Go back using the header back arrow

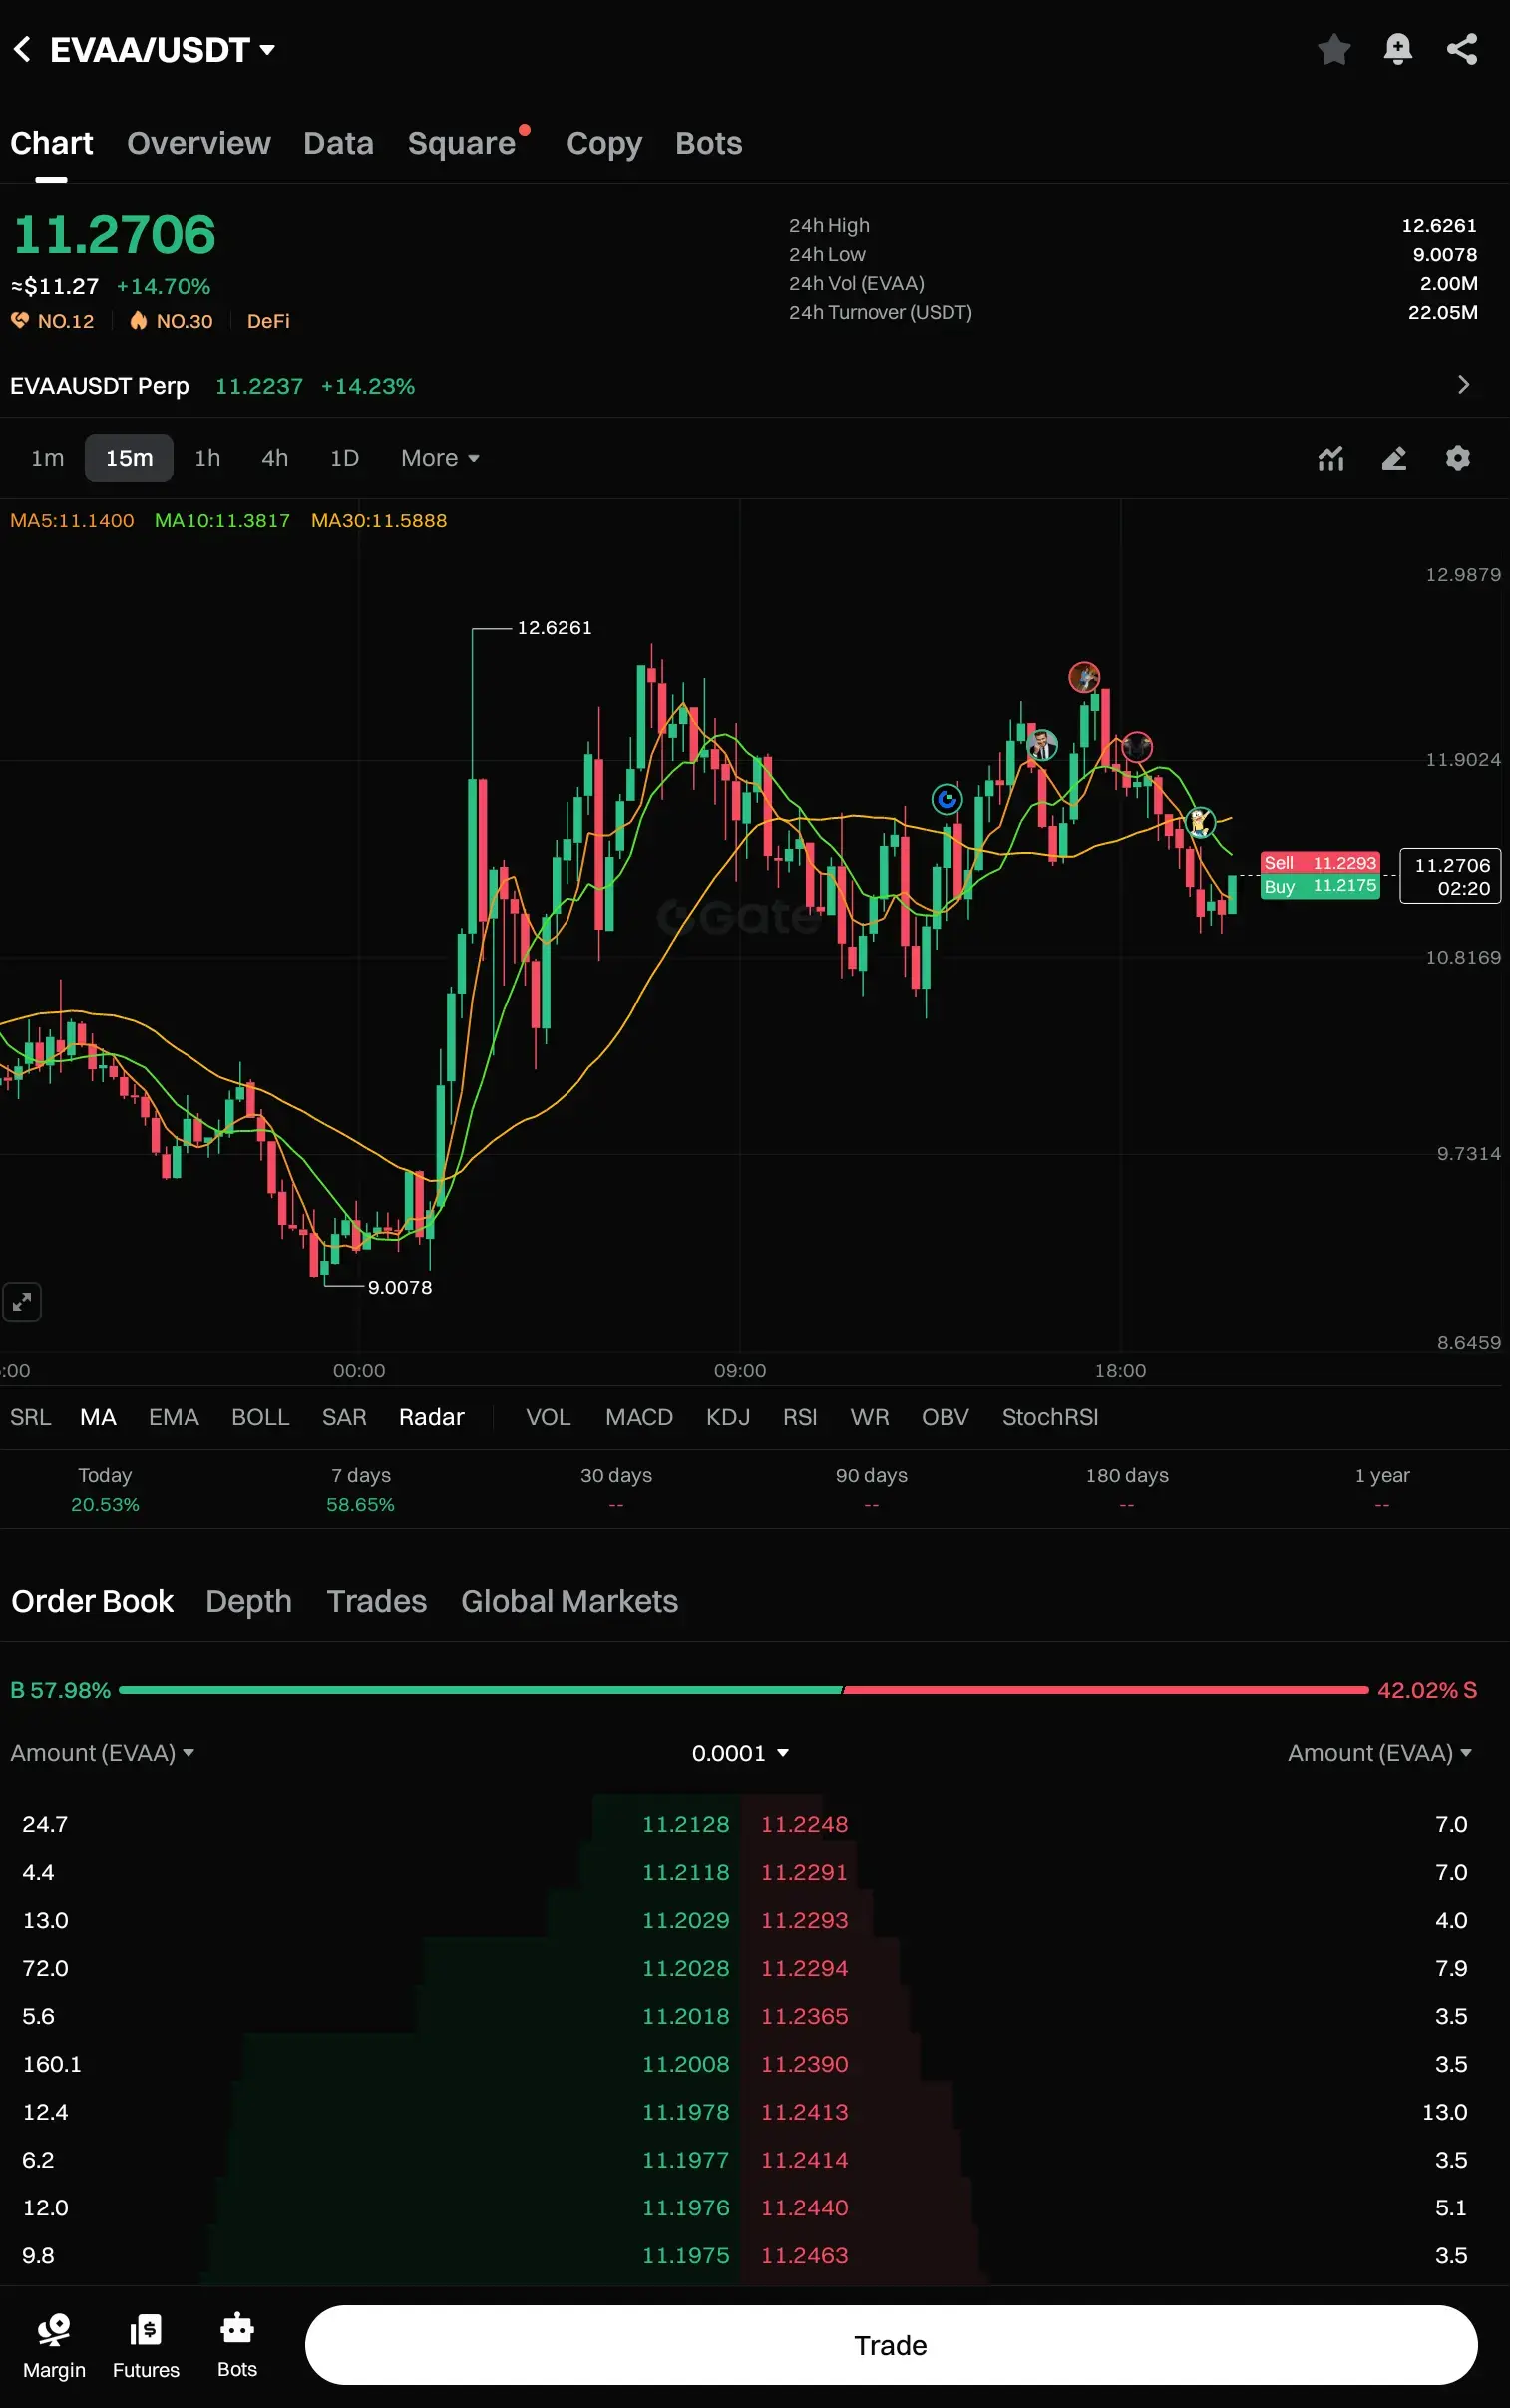click(22, 49)
